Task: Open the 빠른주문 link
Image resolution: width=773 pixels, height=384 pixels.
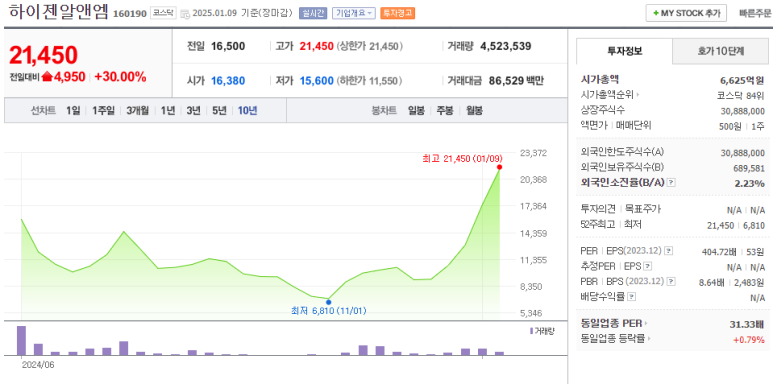Action: click(x=755, y=13)
